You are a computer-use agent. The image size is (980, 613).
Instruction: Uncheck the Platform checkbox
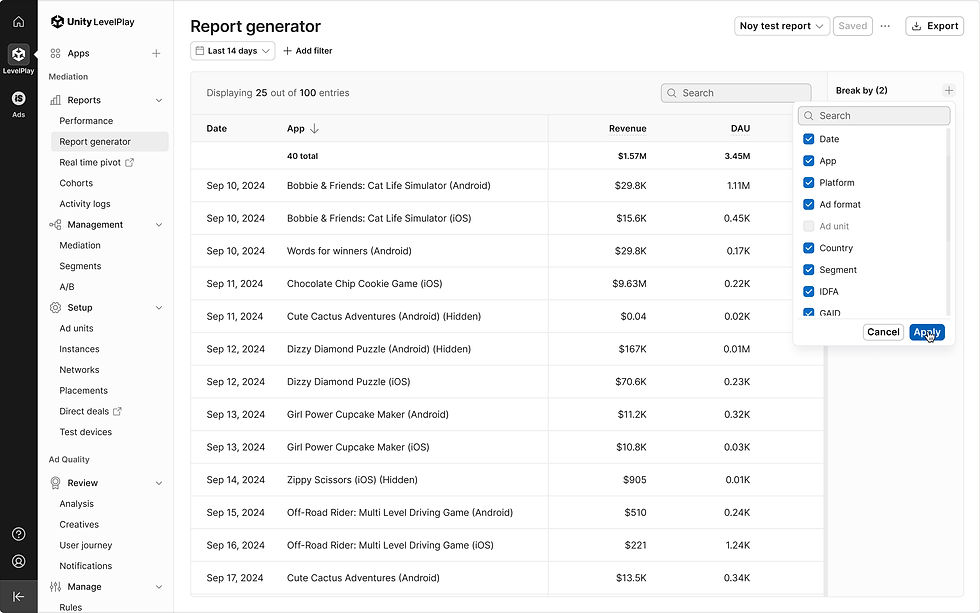(809, 182)
